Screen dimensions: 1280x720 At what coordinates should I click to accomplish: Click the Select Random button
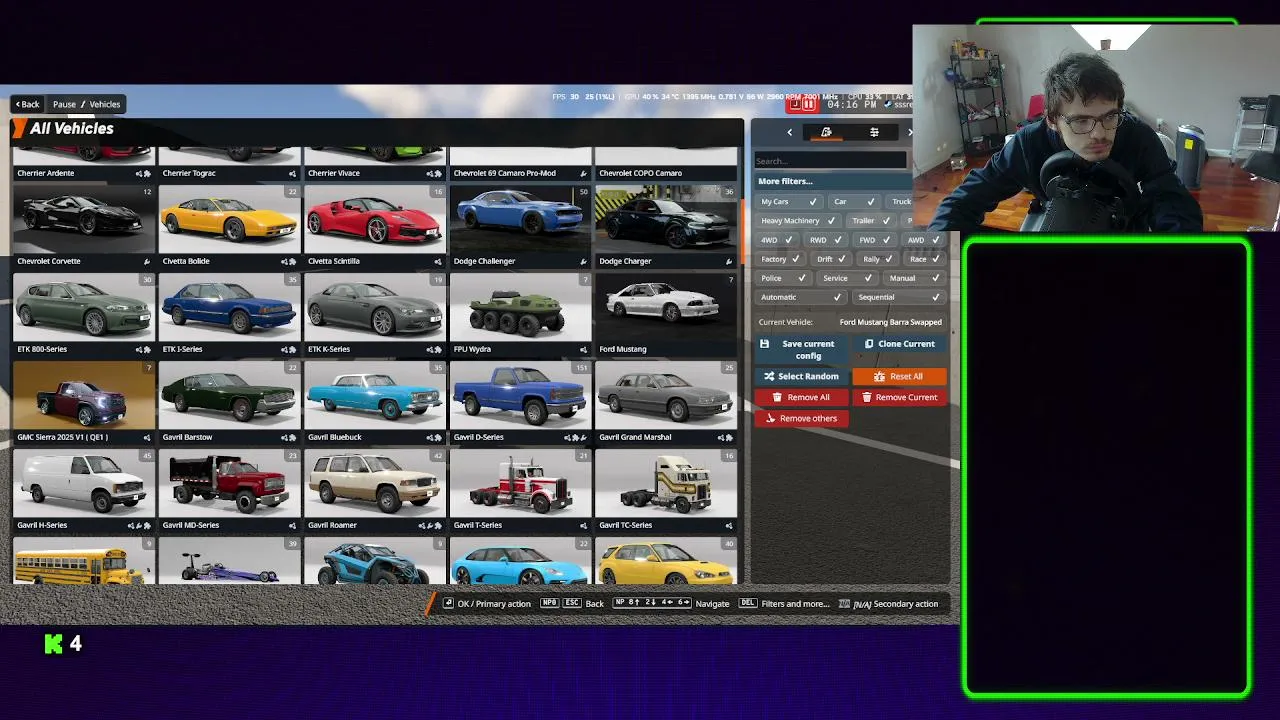(801, 377)
